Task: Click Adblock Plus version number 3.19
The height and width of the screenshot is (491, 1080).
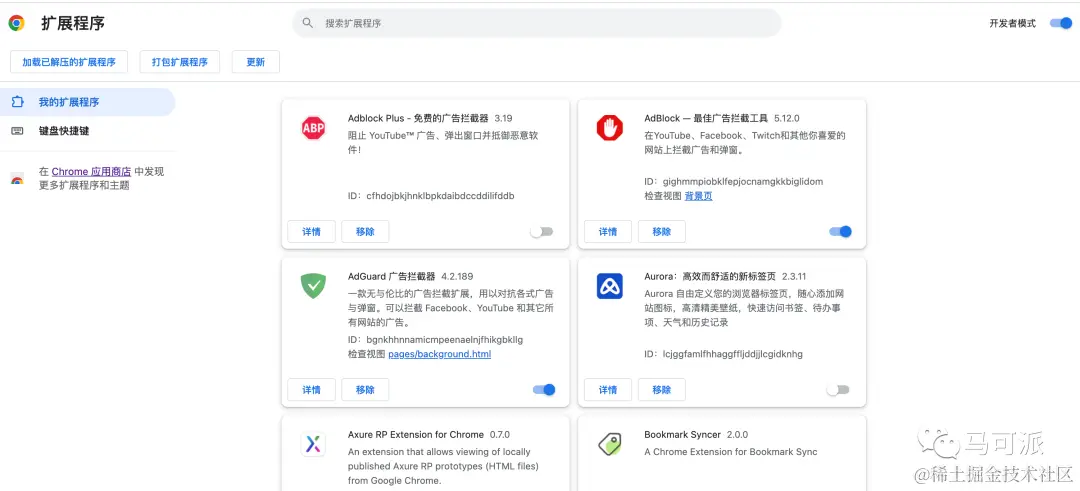Action: 503,118
